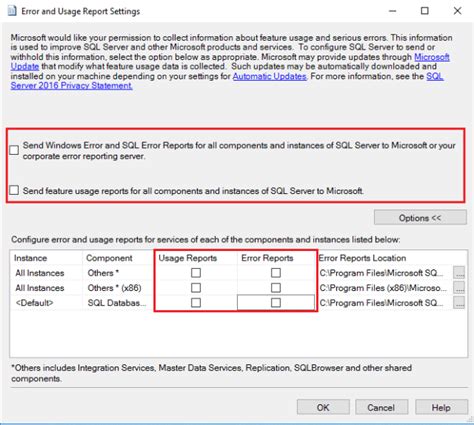Select the Error Reports Location column header
The image size is (474, 425).
pos(362,258)
